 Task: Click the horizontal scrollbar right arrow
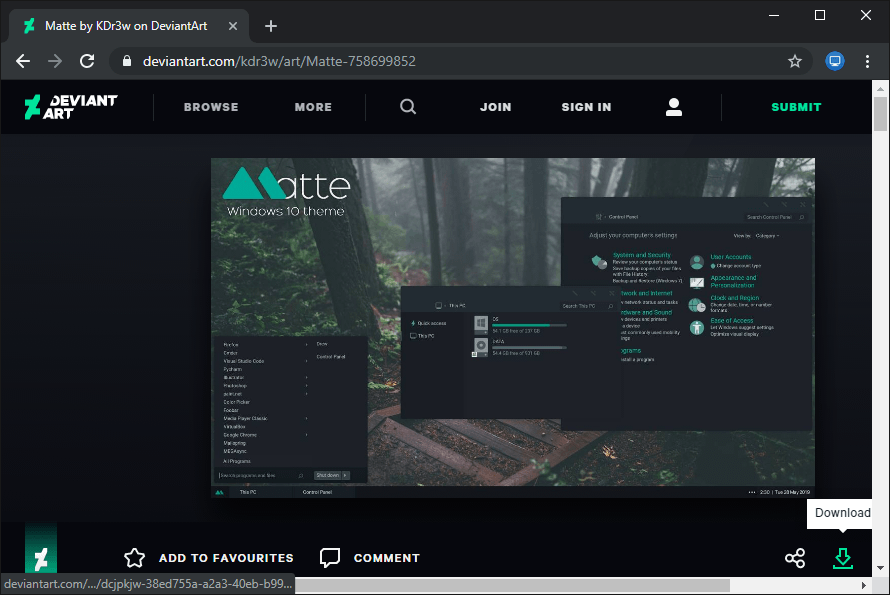tap(863, 585)
